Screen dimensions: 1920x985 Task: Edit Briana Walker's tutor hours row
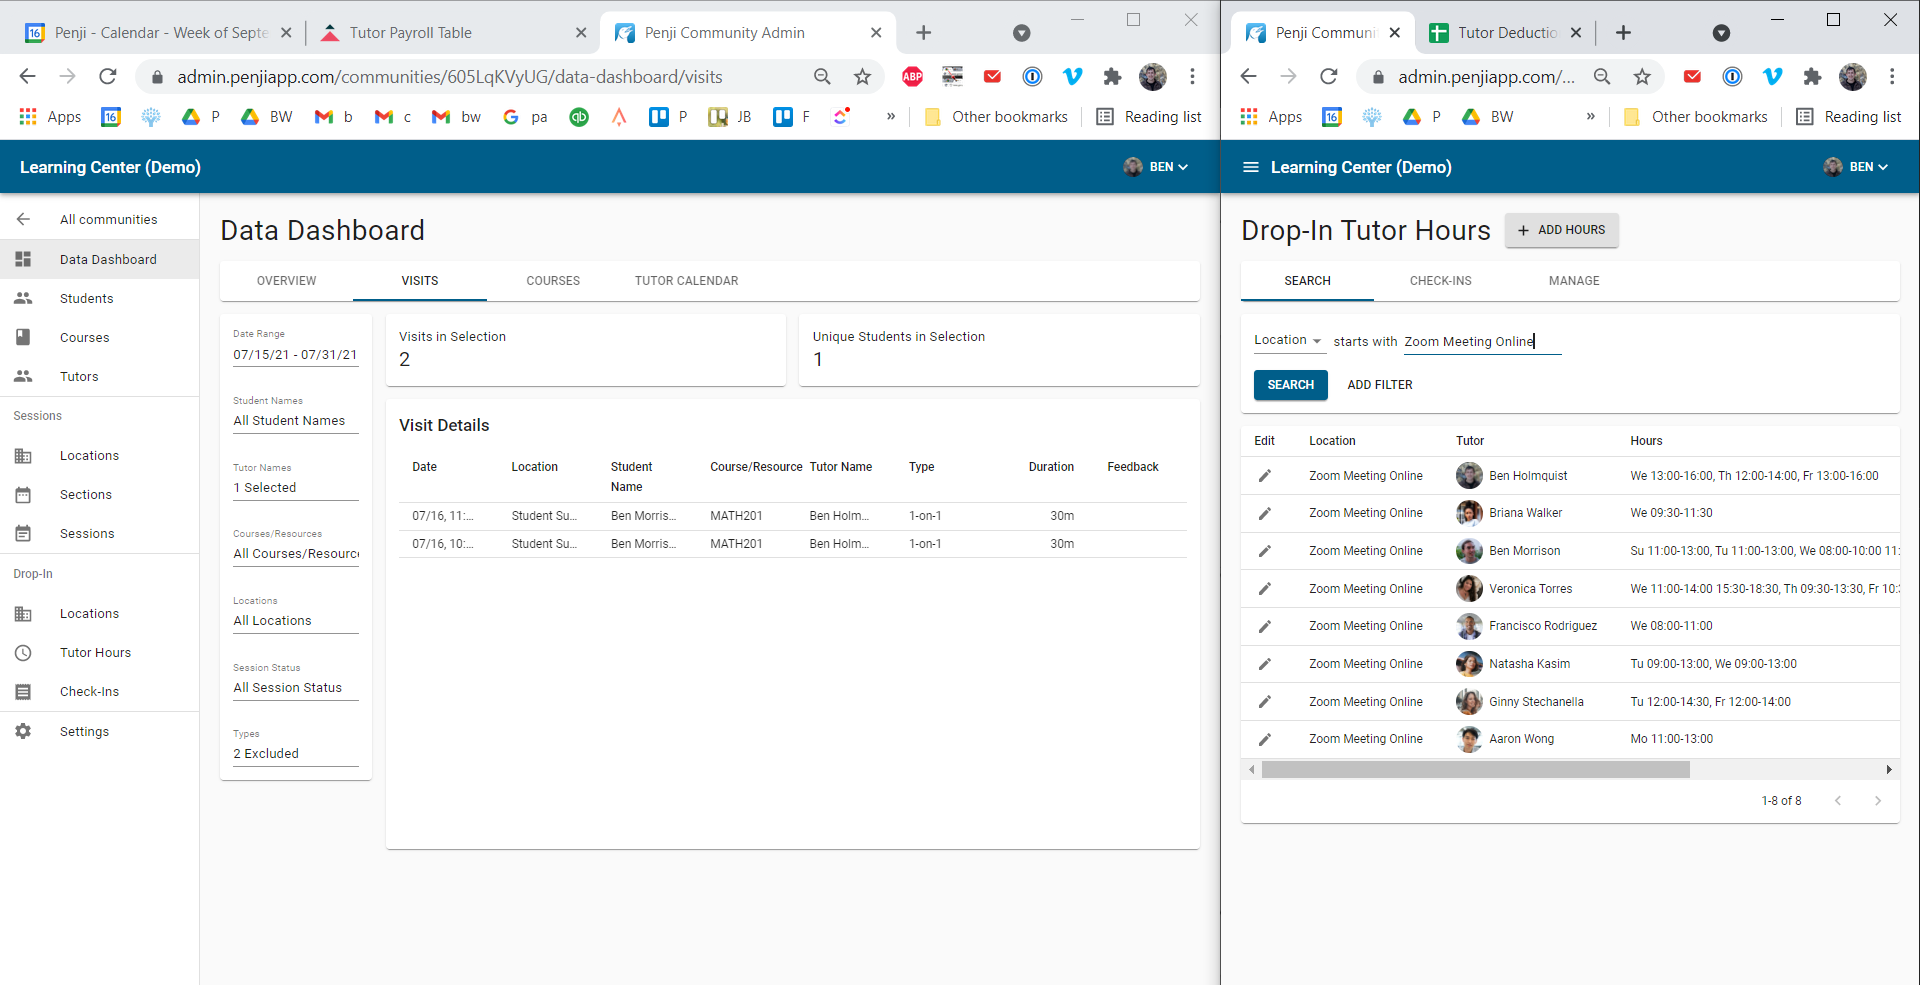1264,513
